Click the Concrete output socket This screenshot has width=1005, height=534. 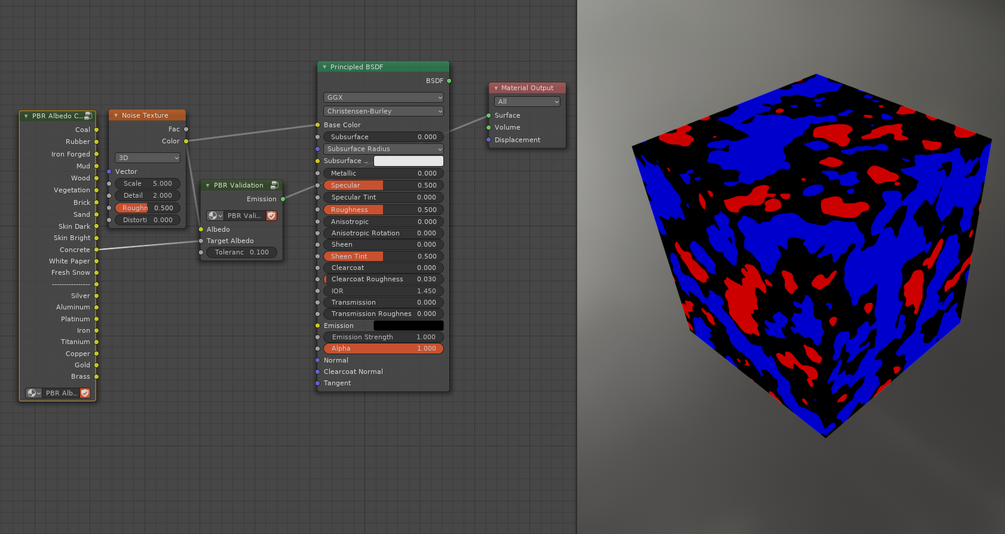[x=96, y=249]
